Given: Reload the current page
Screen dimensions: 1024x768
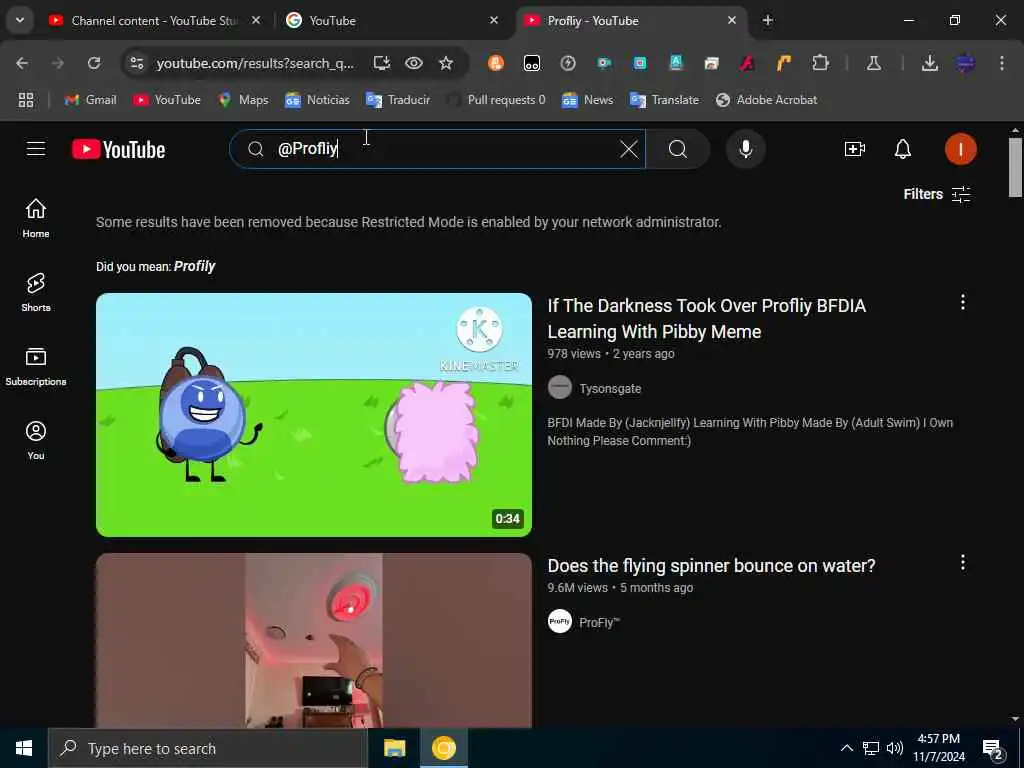Looking at the screenshot, I should click(x=94, y=63).
